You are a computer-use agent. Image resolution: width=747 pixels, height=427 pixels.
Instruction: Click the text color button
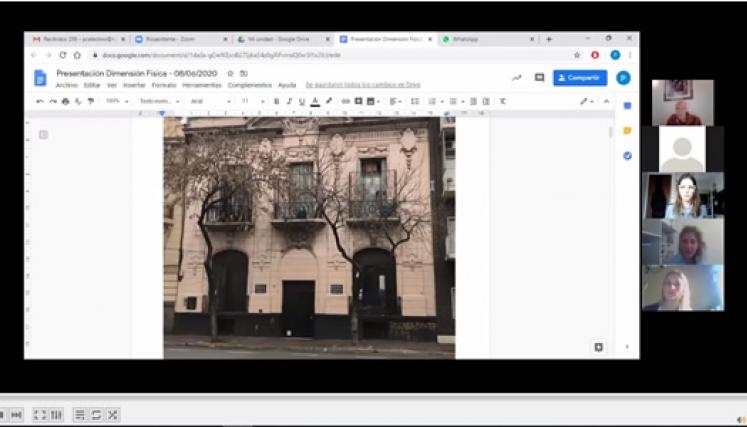(x=314, y=101)
